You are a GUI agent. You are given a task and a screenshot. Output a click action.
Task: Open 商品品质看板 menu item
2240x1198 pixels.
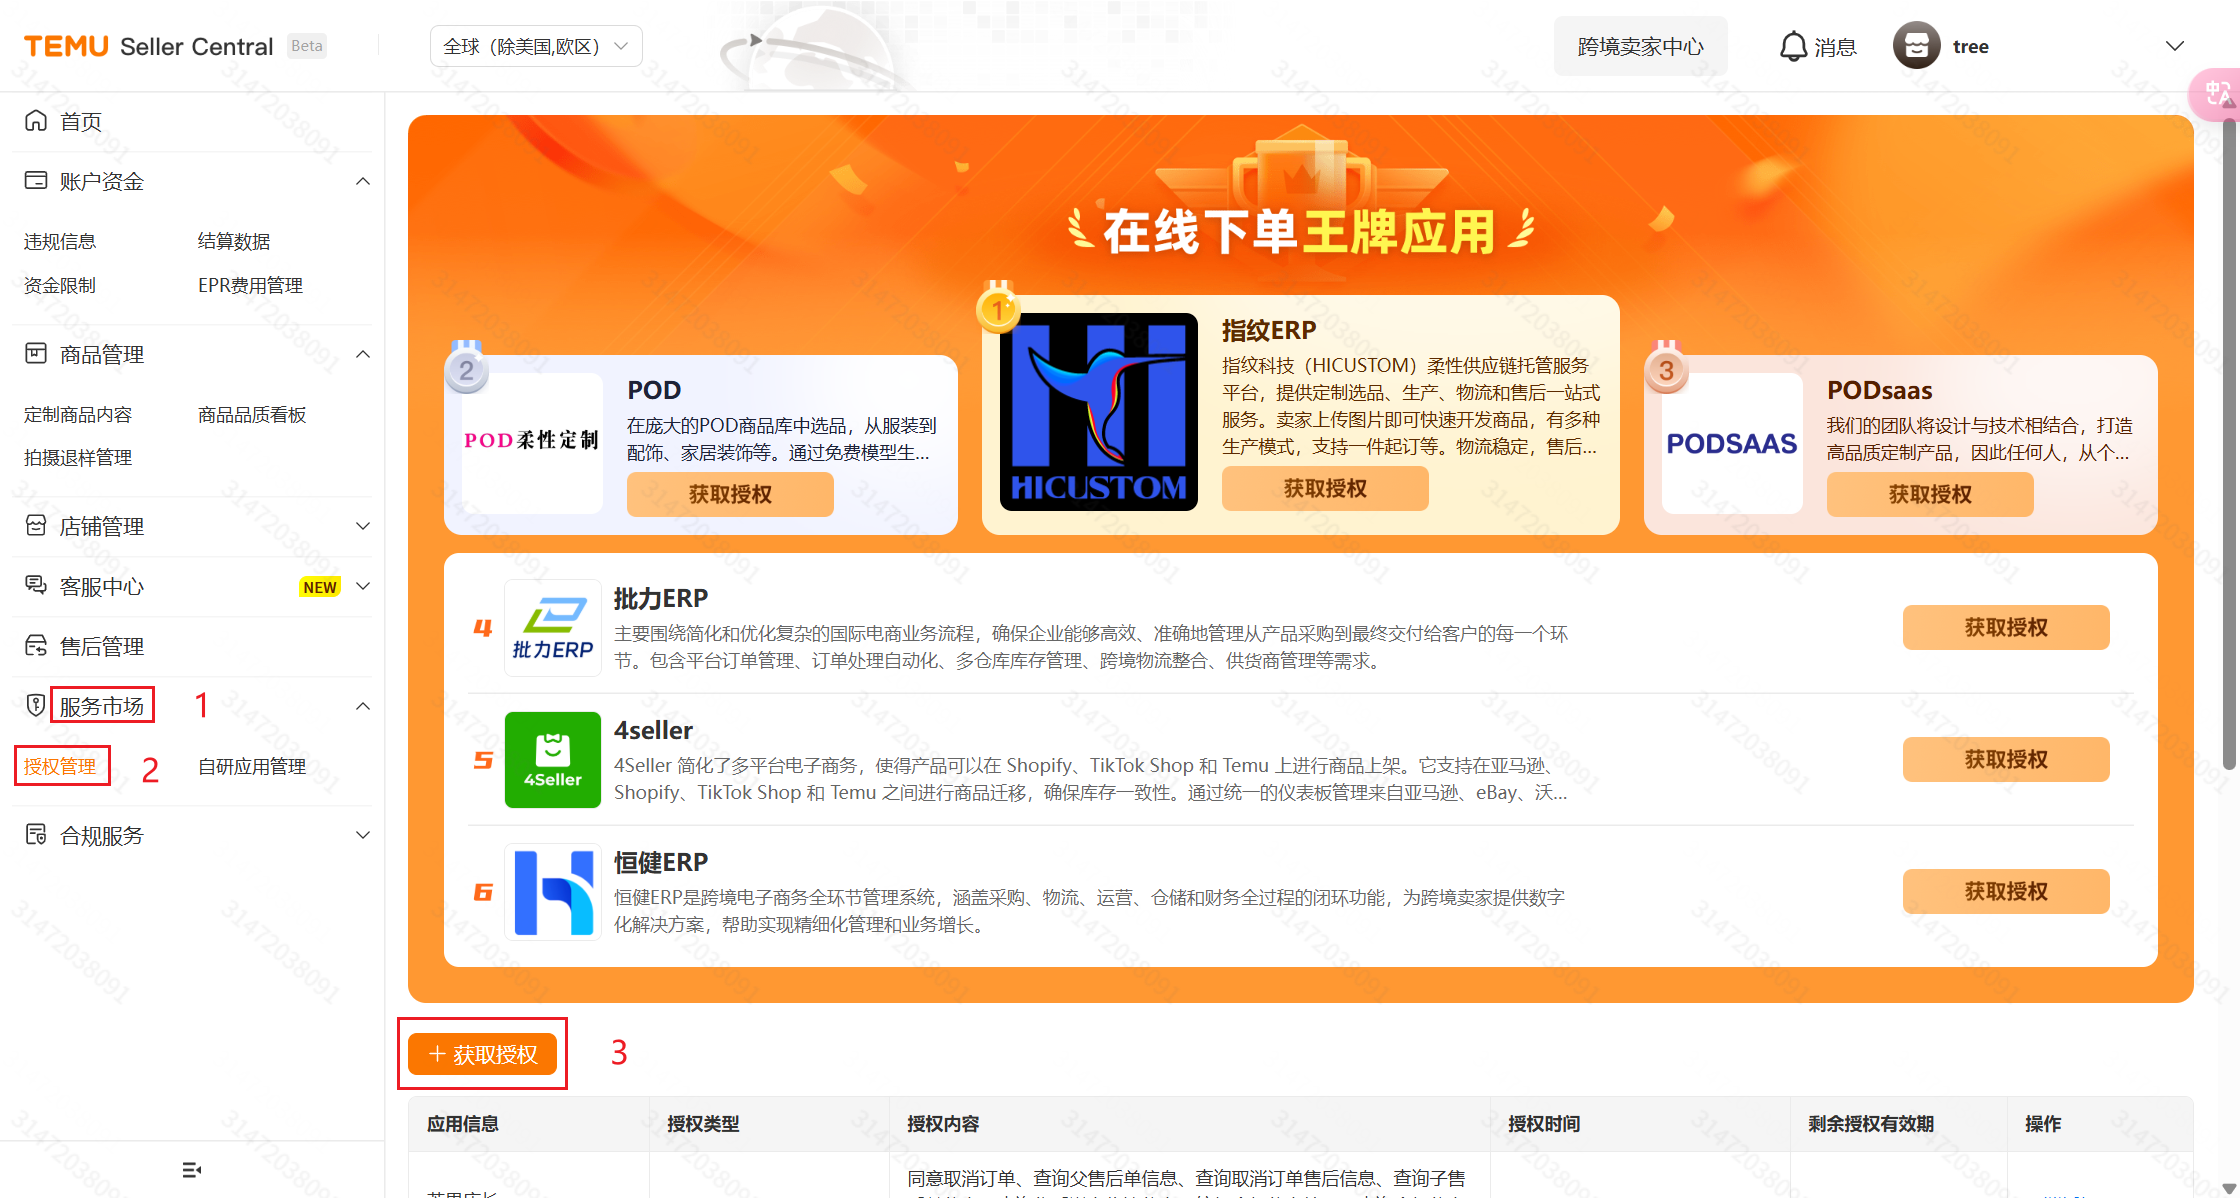pos(252,414)
